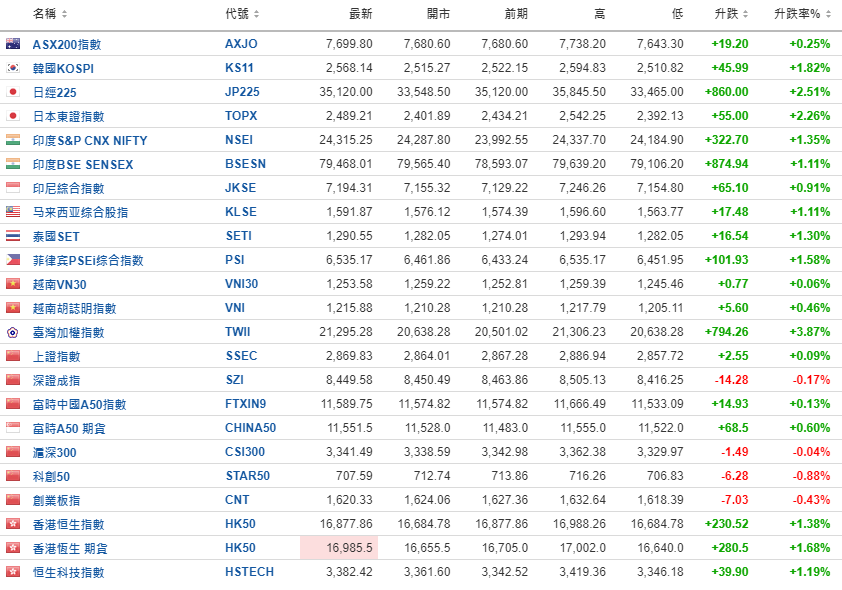Click the Indian flag beside 印度BSE SENSEX

click(x=13, y=164)
